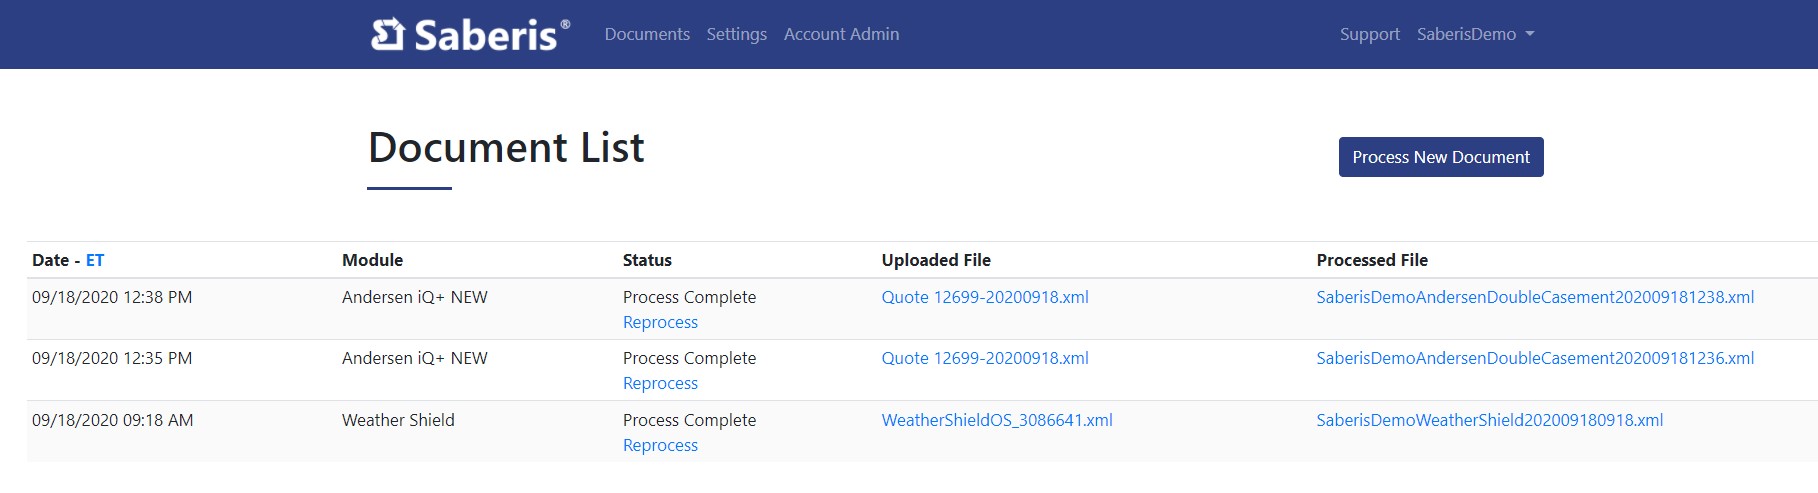Click the Document List heading
This screenshot has width=1818, height=493.
[x=506, y=148]
